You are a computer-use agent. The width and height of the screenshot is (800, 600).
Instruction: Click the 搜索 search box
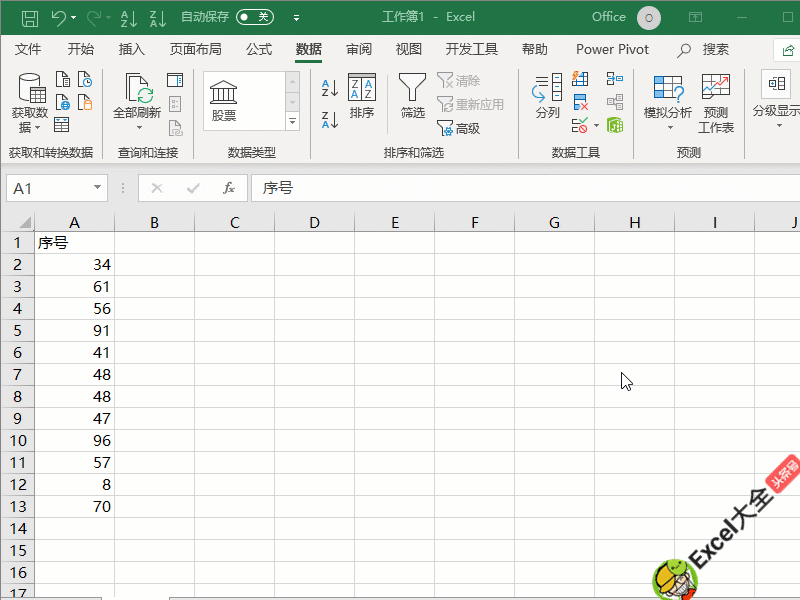pos(704,49)
